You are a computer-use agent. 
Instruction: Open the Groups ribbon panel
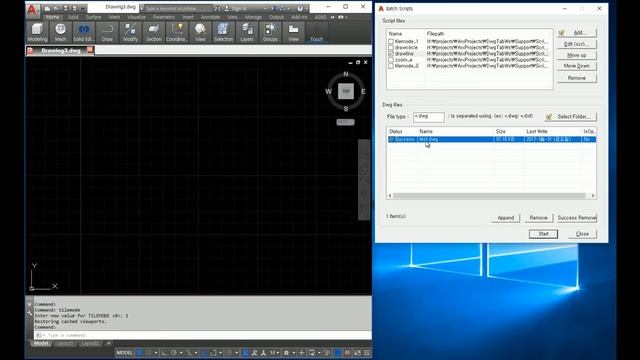pyautogui.click(x=270, y=32)
